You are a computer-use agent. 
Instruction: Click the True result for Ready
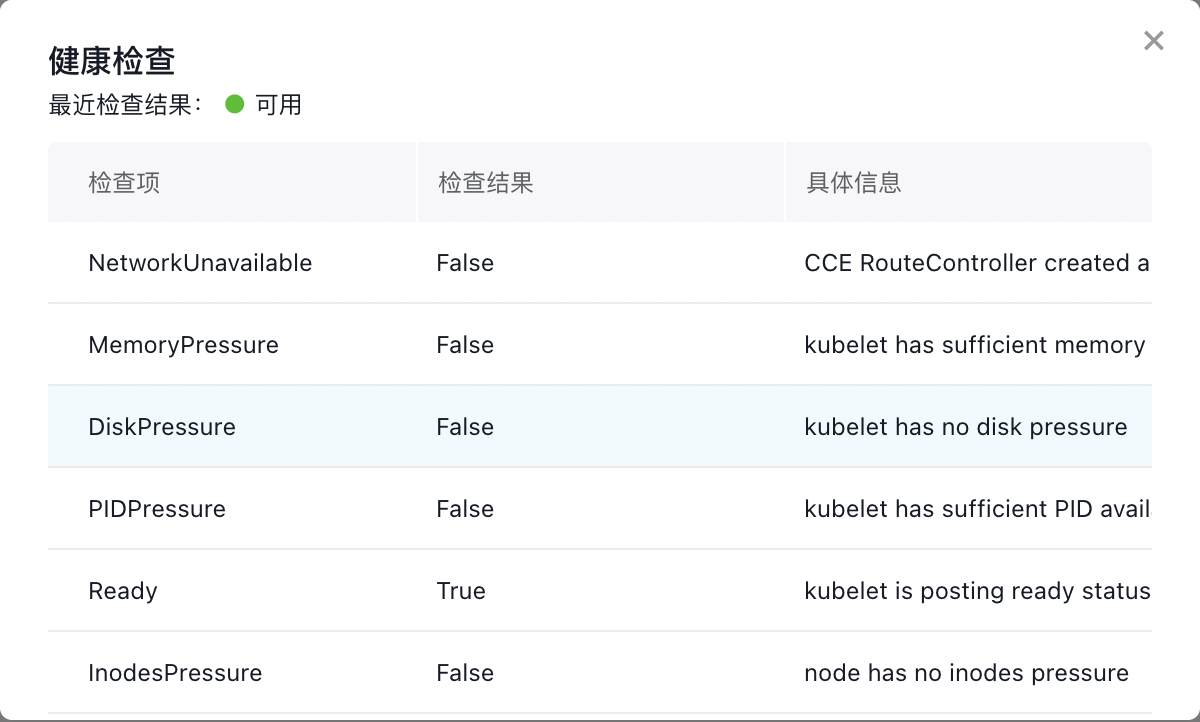461,591
